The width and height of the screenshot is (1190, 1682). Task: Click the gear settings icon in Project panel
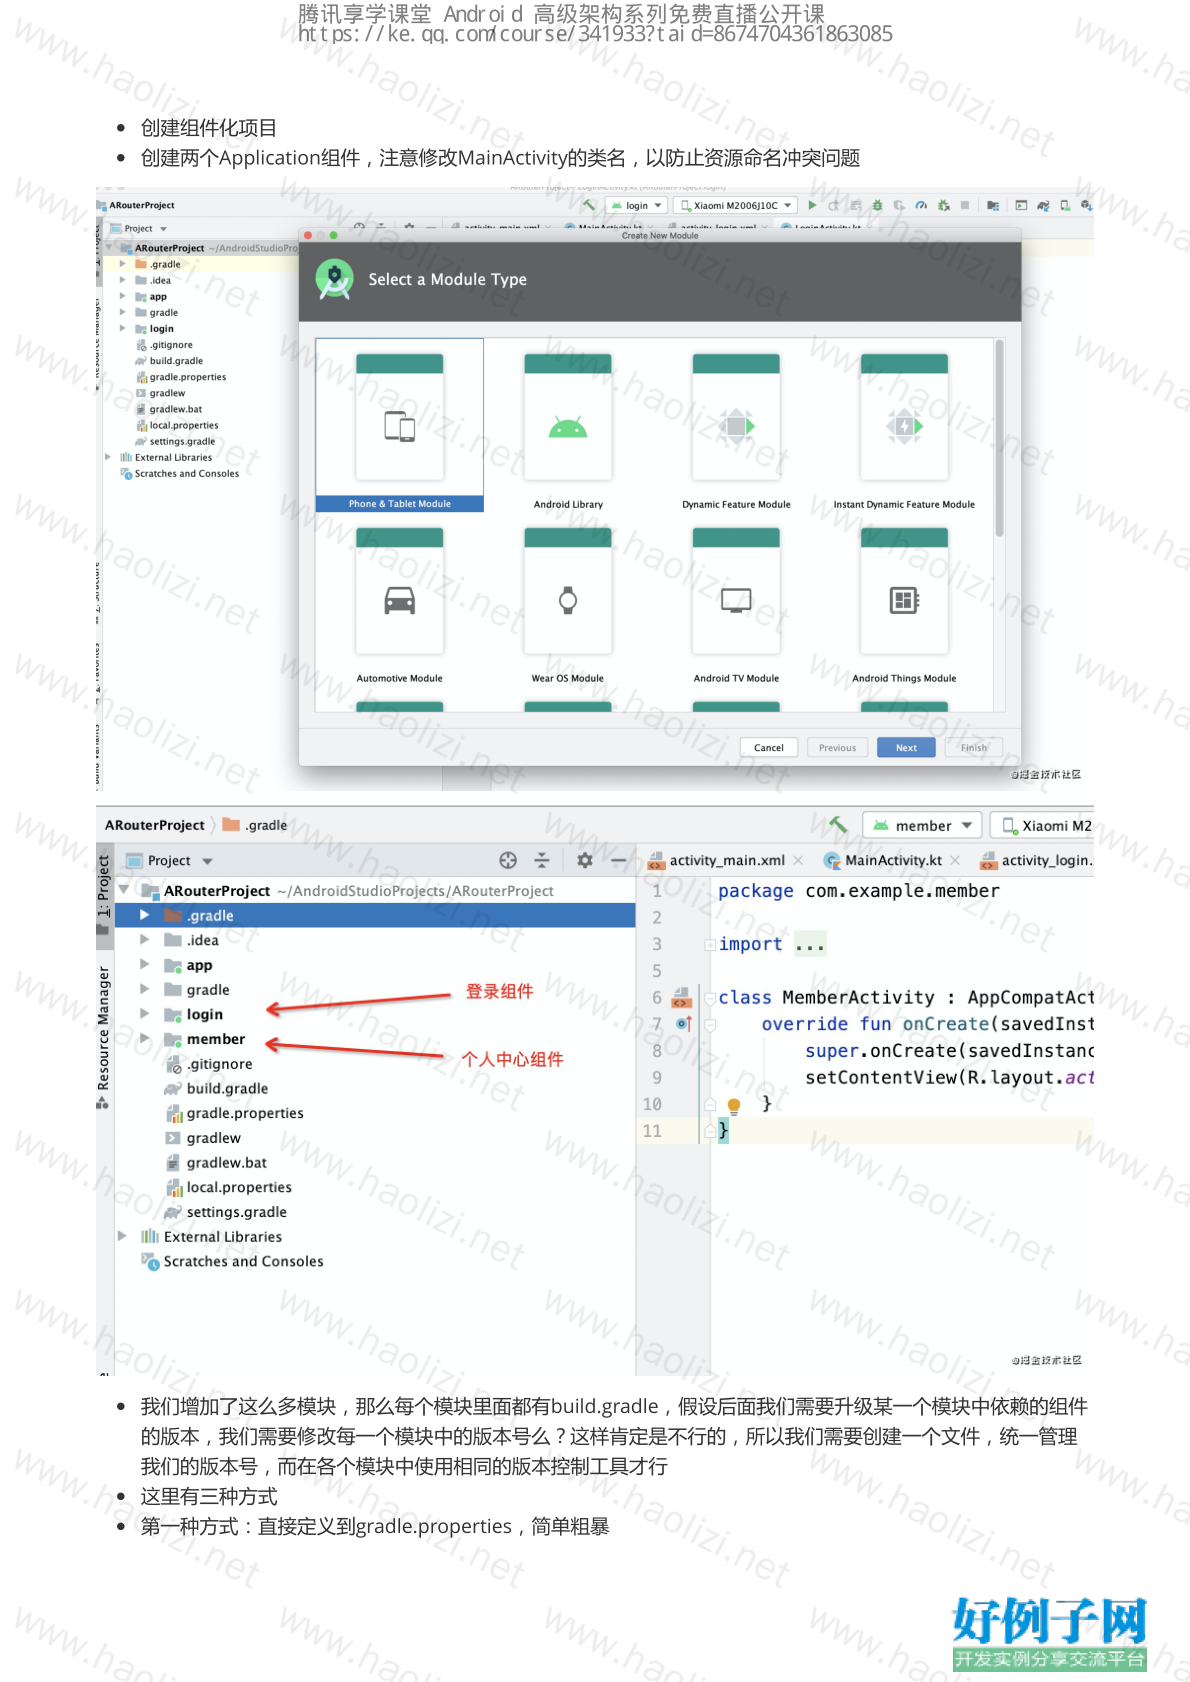tap(585, 860)
